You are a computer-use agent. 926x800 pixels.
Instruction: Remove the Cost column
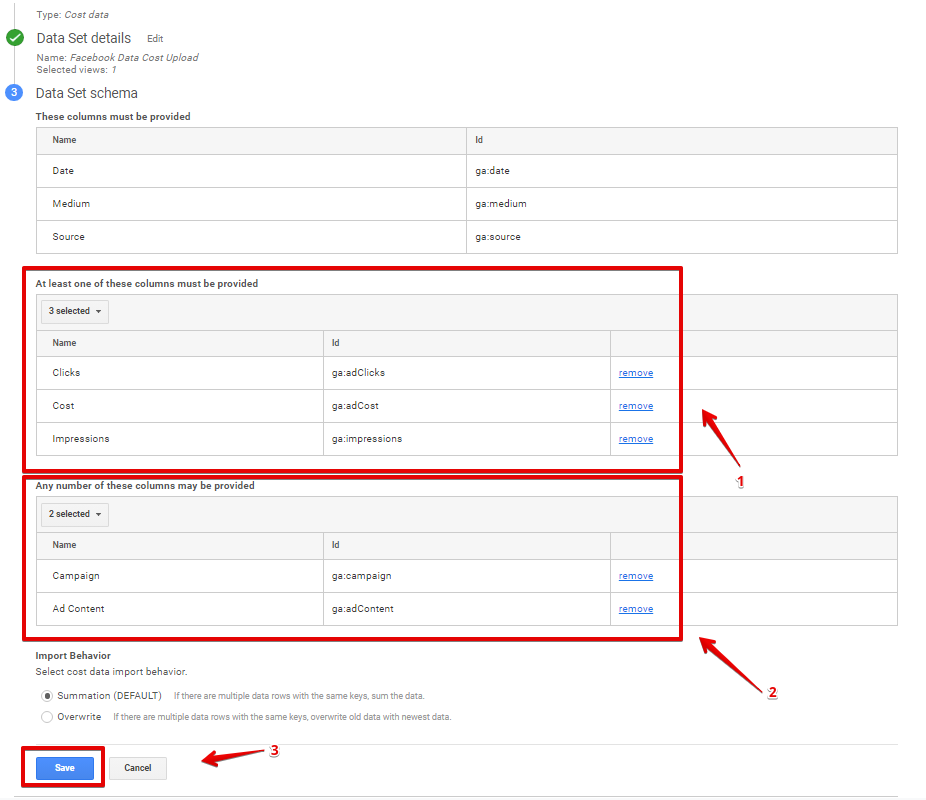pos(635,406)
